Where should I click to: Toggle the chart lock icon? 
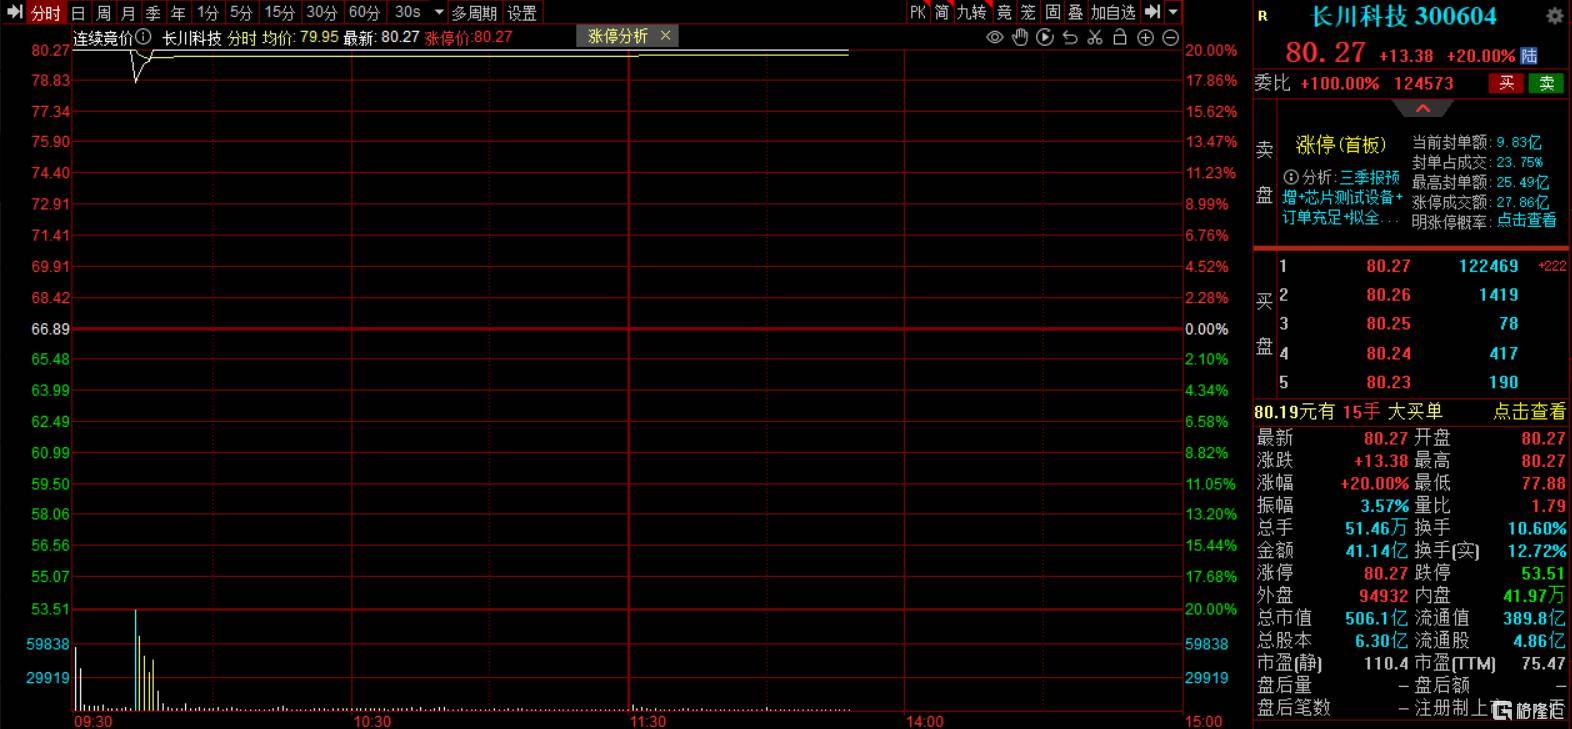pyautogui.click(x=1120, y=37)
